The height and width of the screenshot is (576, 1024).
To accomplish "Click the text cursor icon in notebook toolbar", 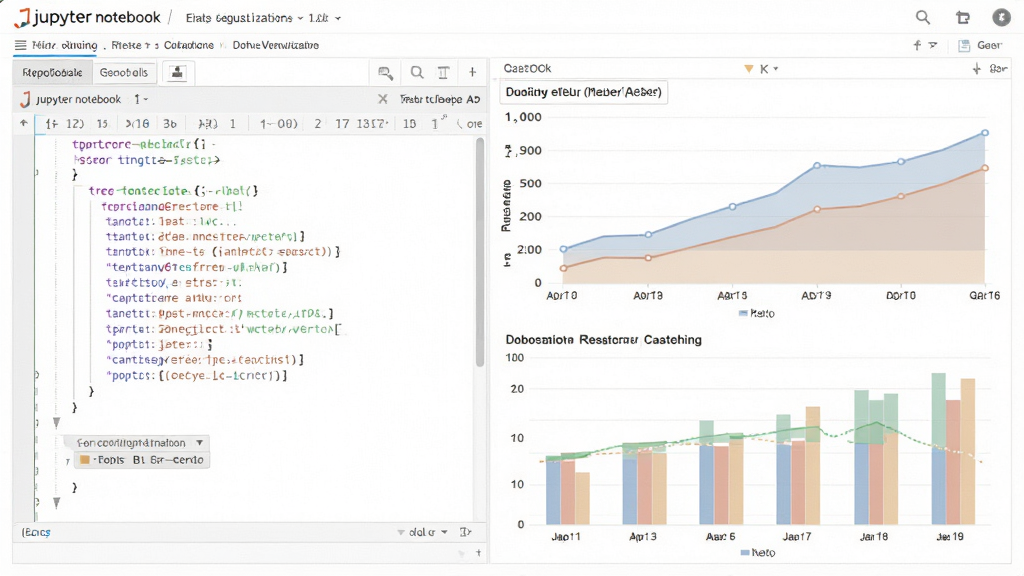I will tap(443, 72).
